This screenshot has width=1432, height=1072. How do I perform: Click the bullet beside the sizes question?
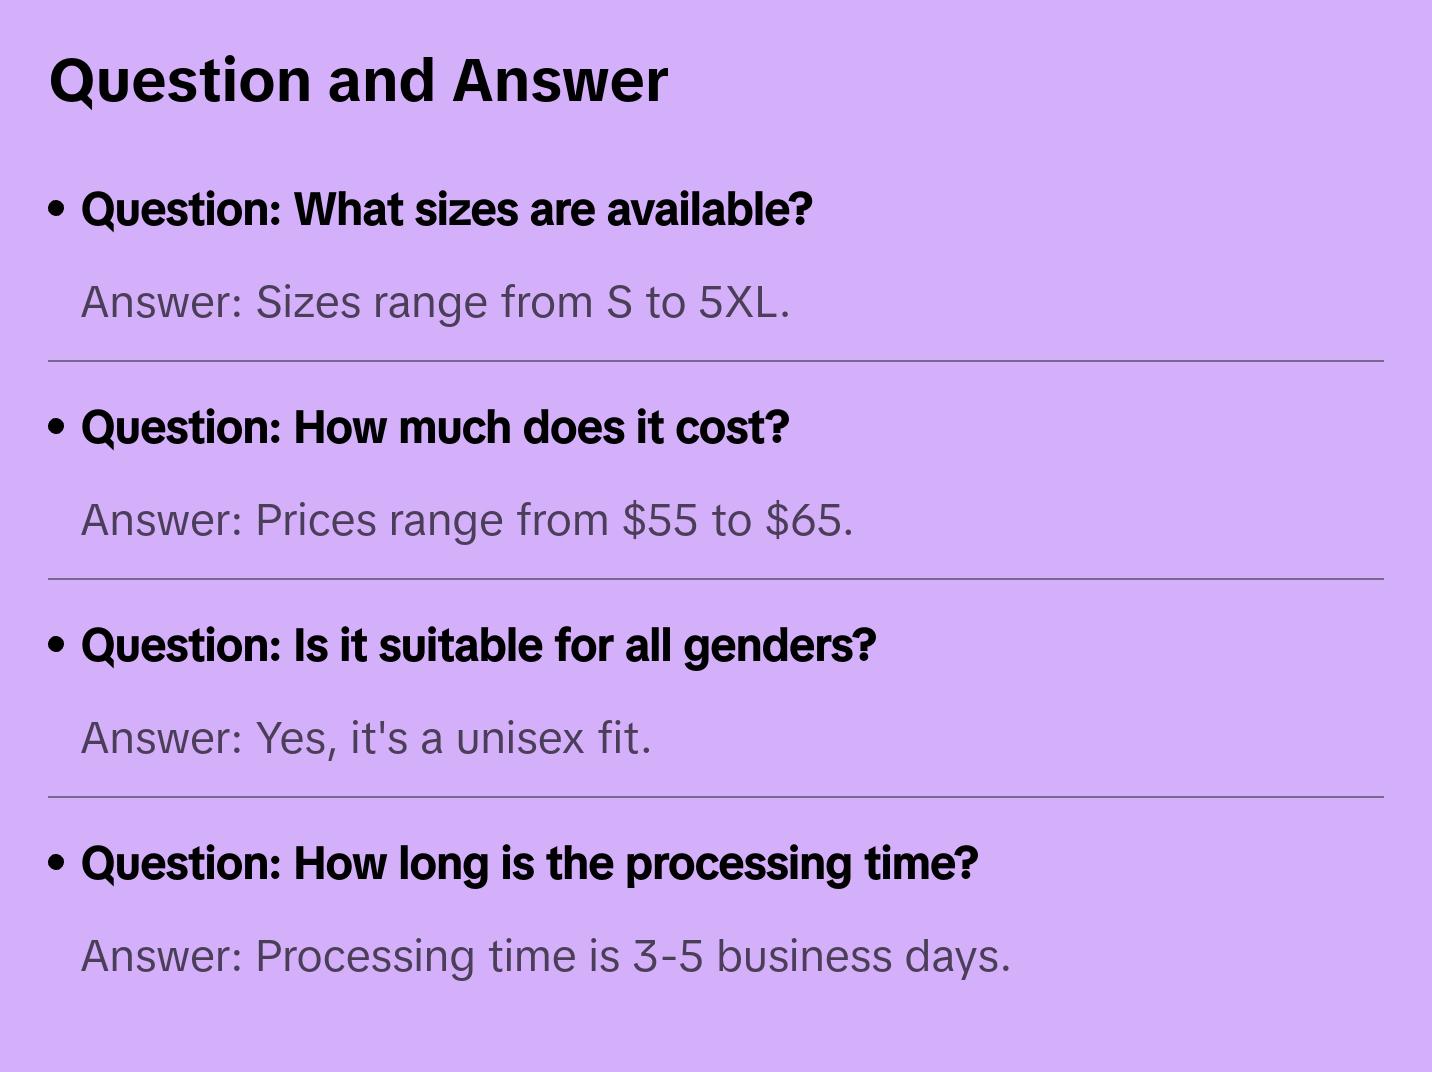click(x=57, y=210)
